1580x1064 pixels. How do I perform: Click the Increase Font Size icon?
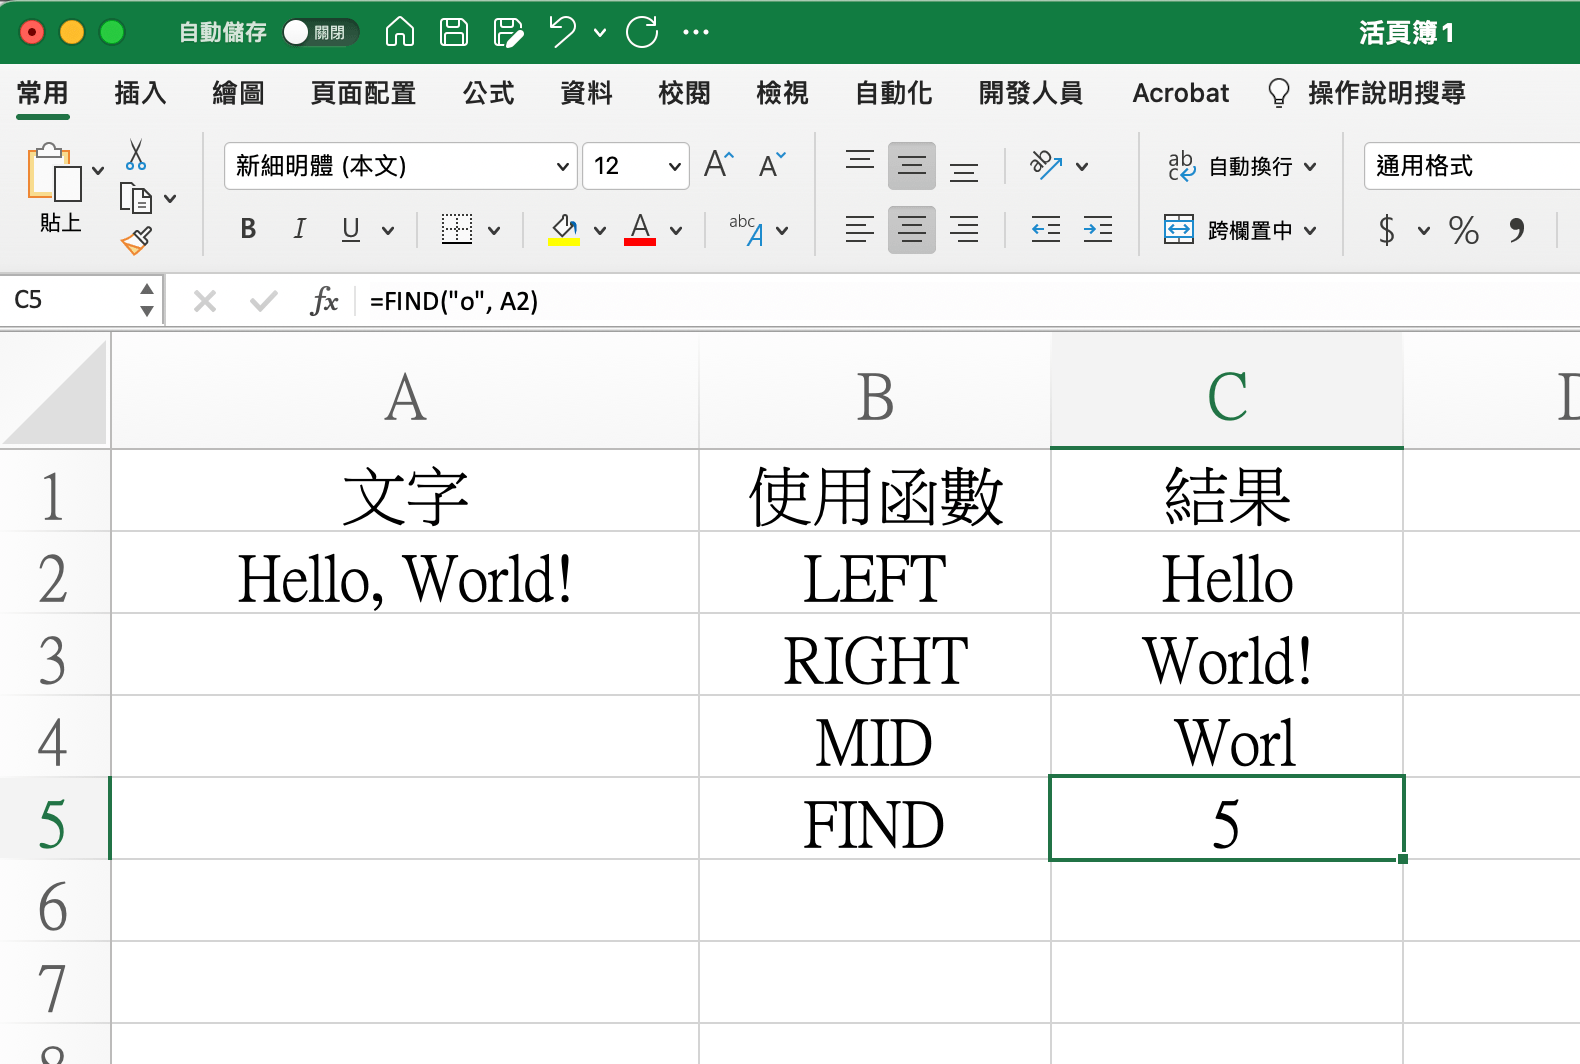718,165
